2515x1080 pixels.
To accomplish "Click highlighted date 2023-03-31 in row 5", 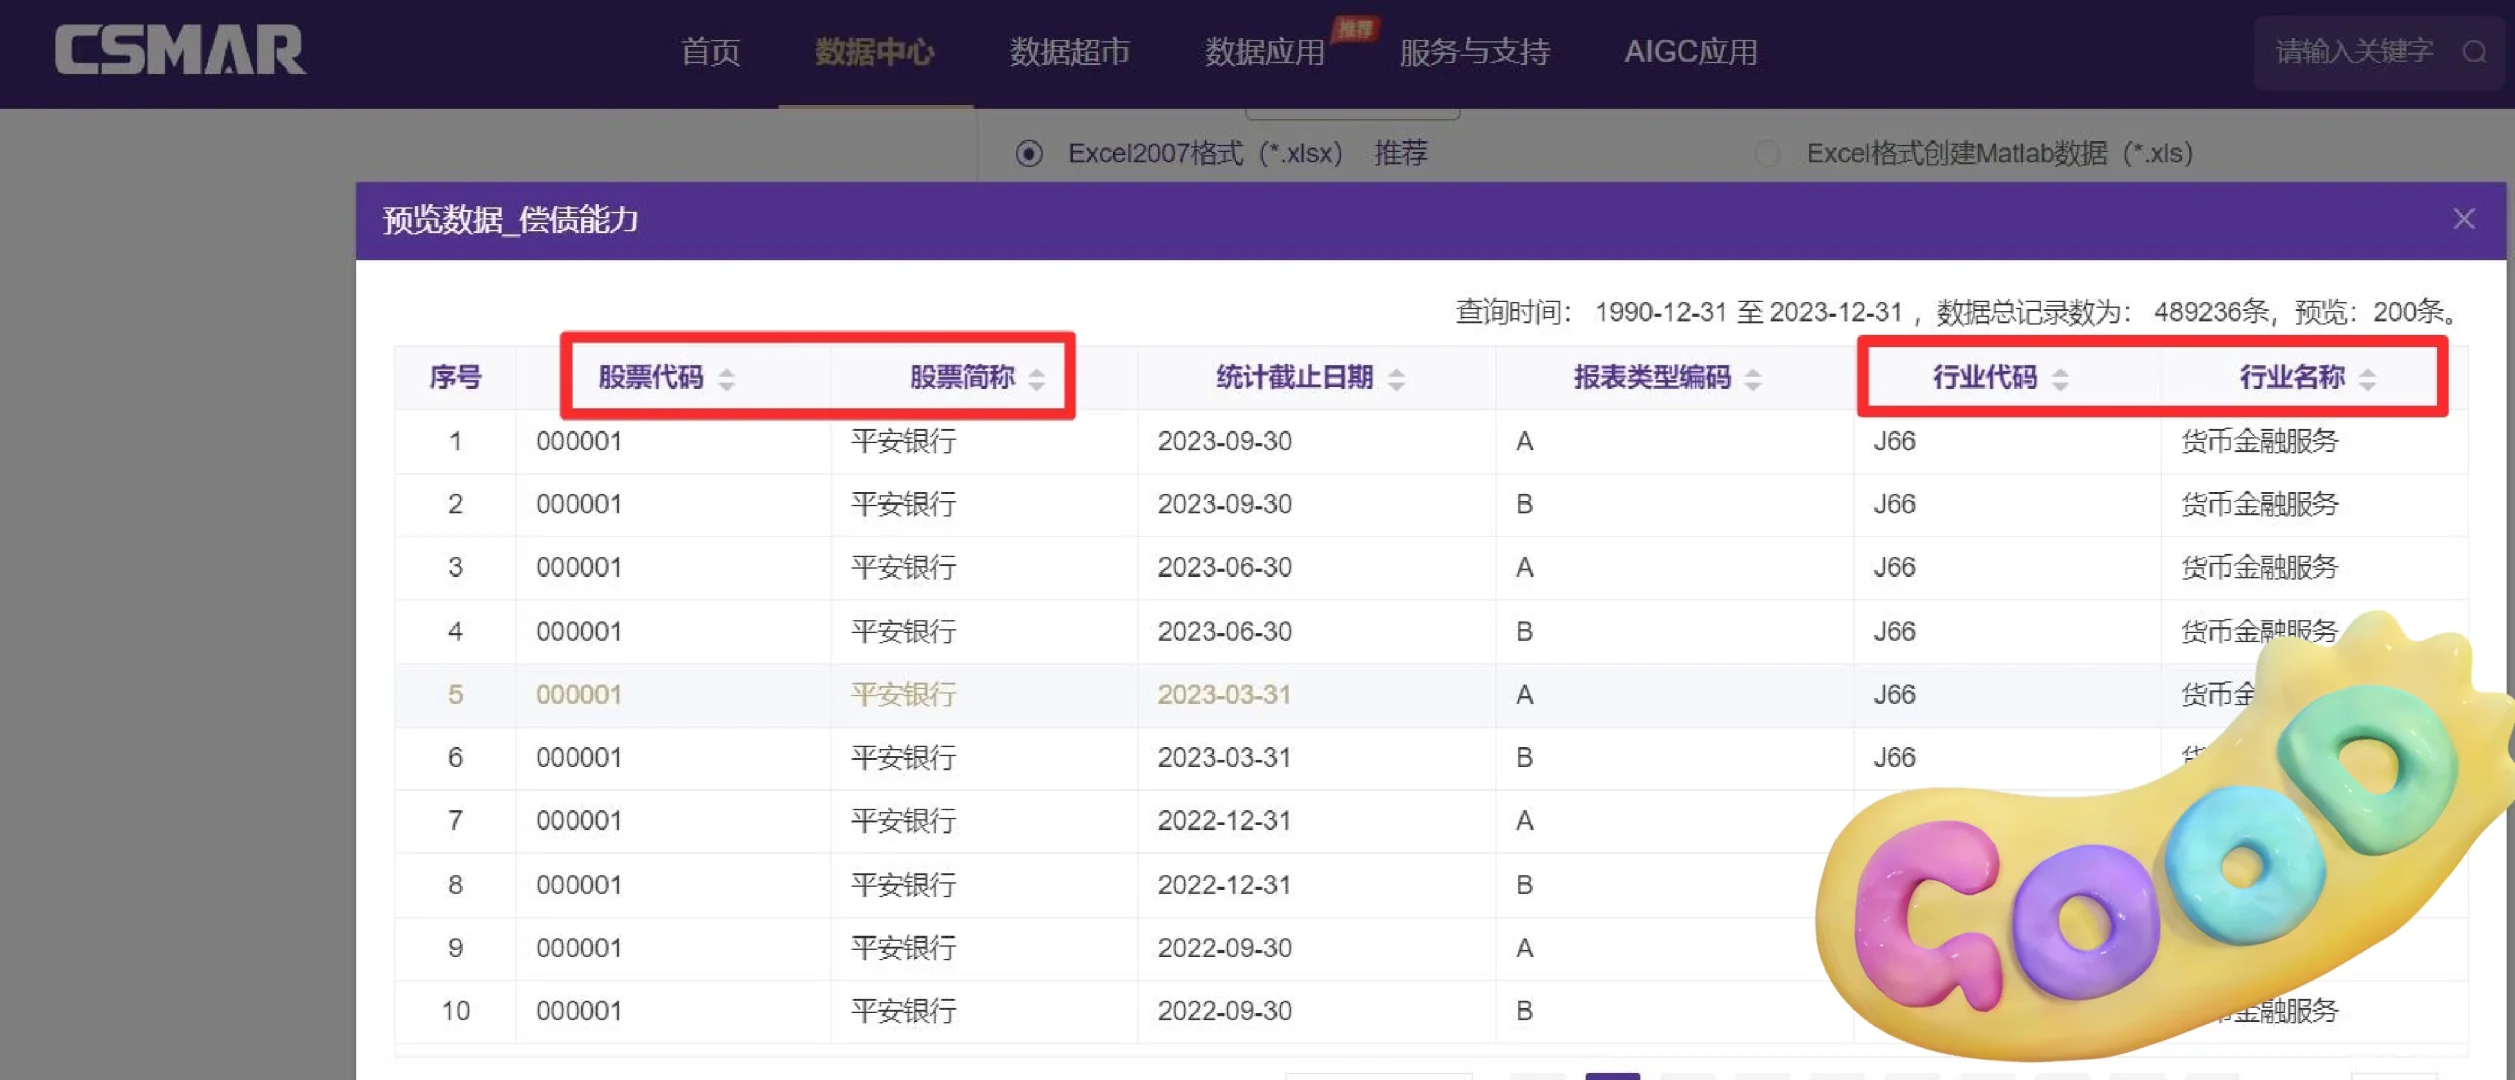I will pyautogui.click(x=1225, y=695).
